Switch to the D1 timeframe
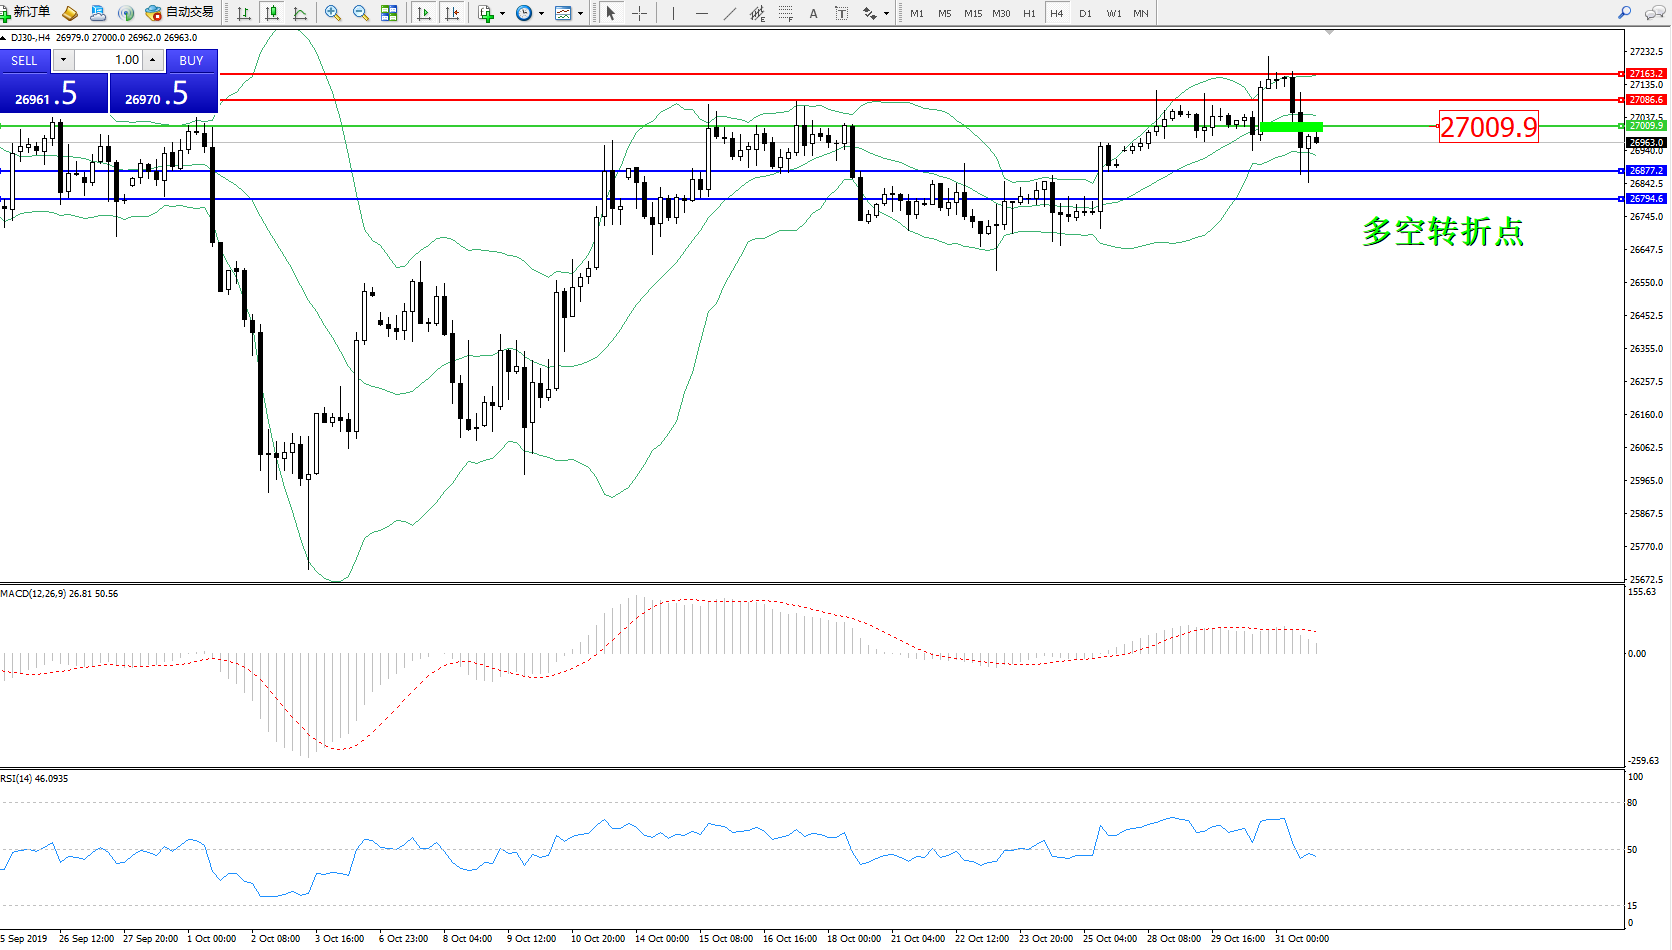Image resolution: width=1672 pixels, height=950 pixels. coord(1085,13)
